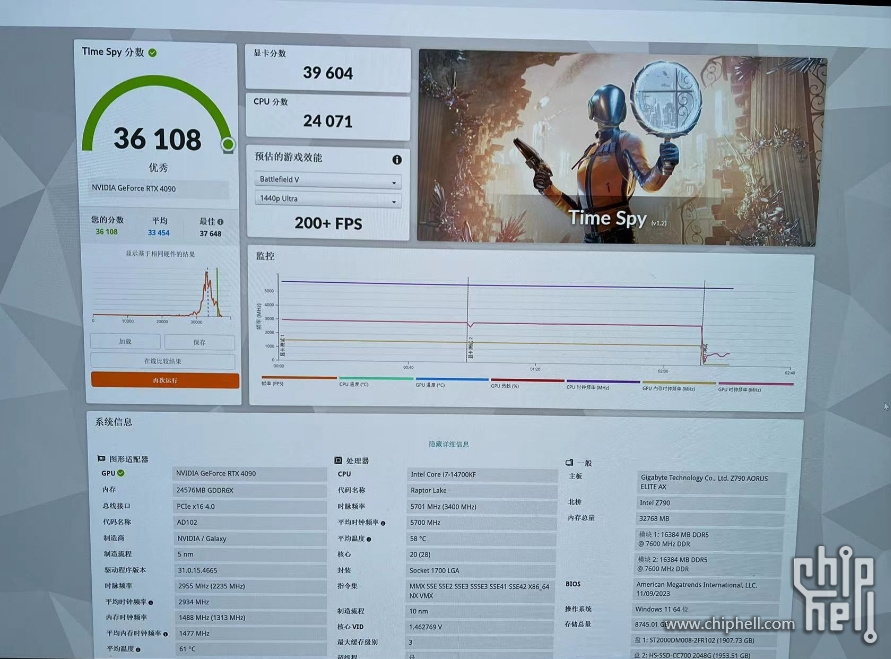Viewport: 891px width, 659px height.
Task: Click the Windows 11 64 位 value
Action: tap(708, 609)
